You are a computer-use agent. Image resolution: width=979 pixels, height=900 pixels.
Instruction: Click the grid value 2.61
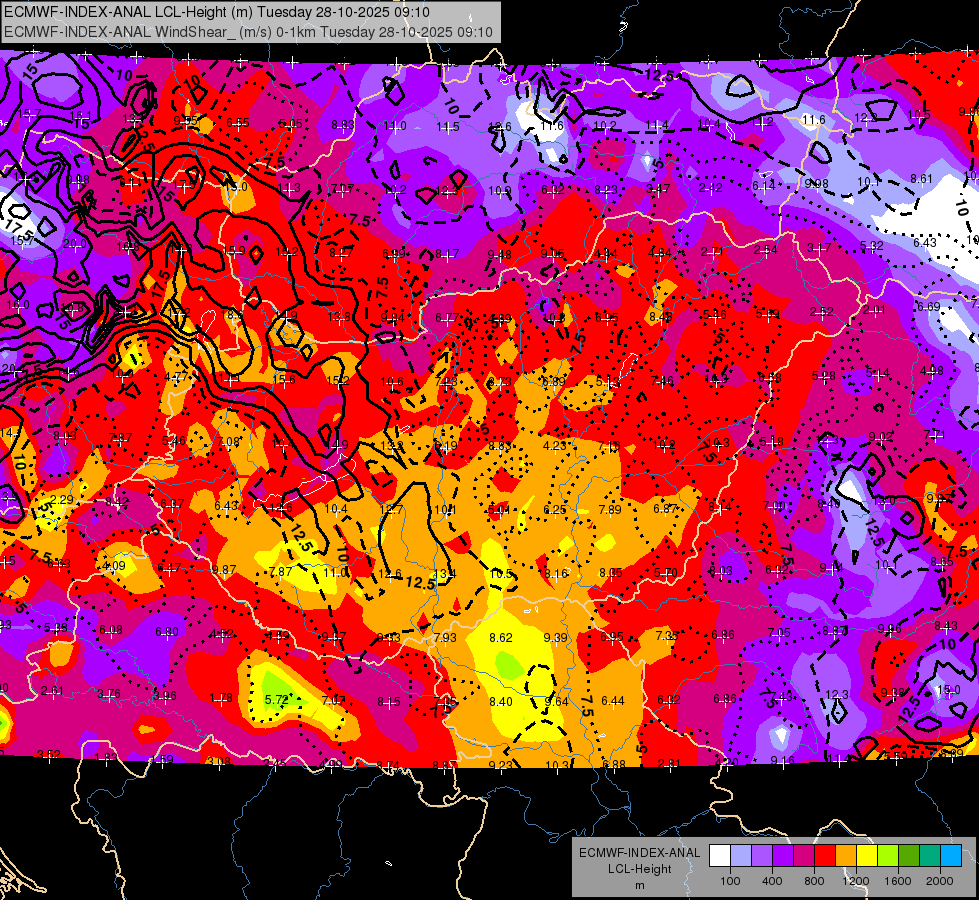point(52,691)
